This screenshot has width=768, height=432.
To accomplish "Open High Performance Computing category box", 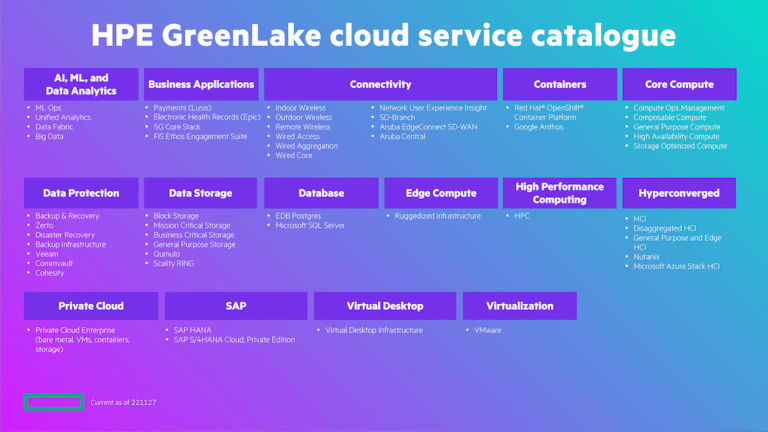I will 559,193.
